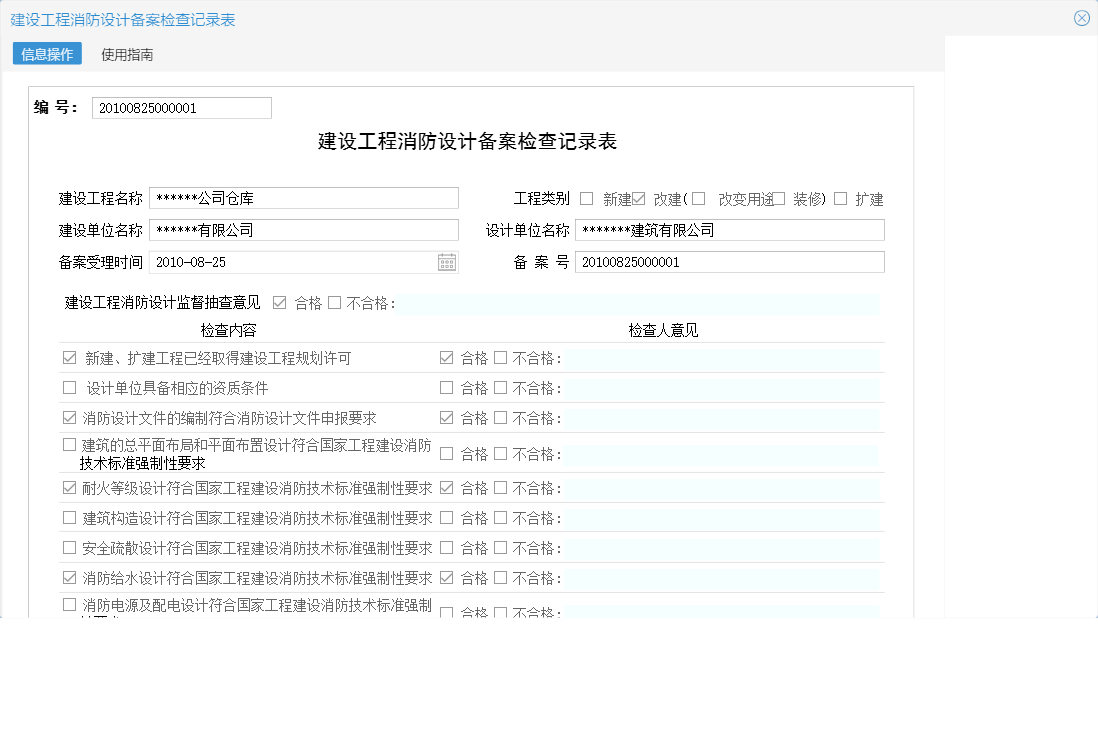Uncheck the 改建 project type checkbox
1098x729 pixels.
640,198
